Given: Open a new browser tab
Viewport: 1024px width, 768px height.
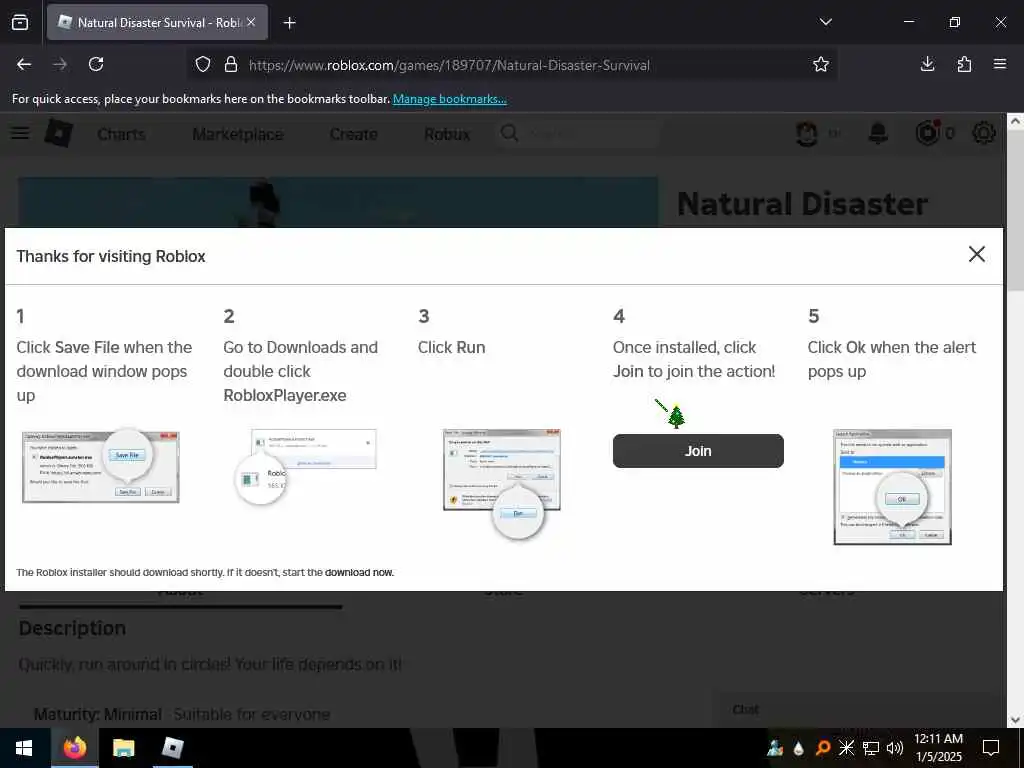Looking at the screenshot, I should (289, 23).
